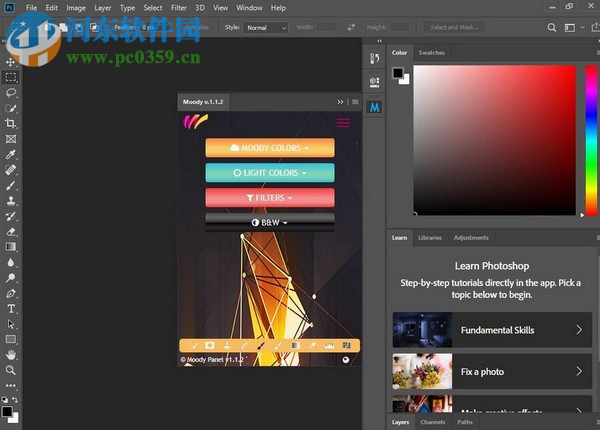This screenshot has width=603, height=436.
Task: Open the Fundamental Skills tutorial
Action: pyautogui.click(x=492, y=330)
